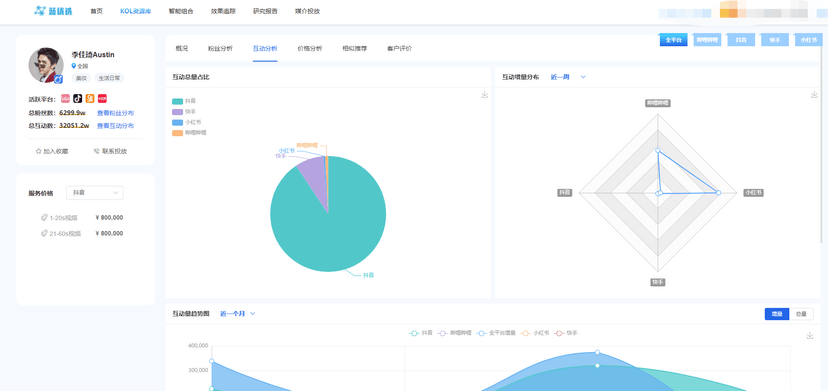Select the 快手 platform filter at top right
Image resolution: width=828 pixels, height=391 pixels.
pos(775,40)
